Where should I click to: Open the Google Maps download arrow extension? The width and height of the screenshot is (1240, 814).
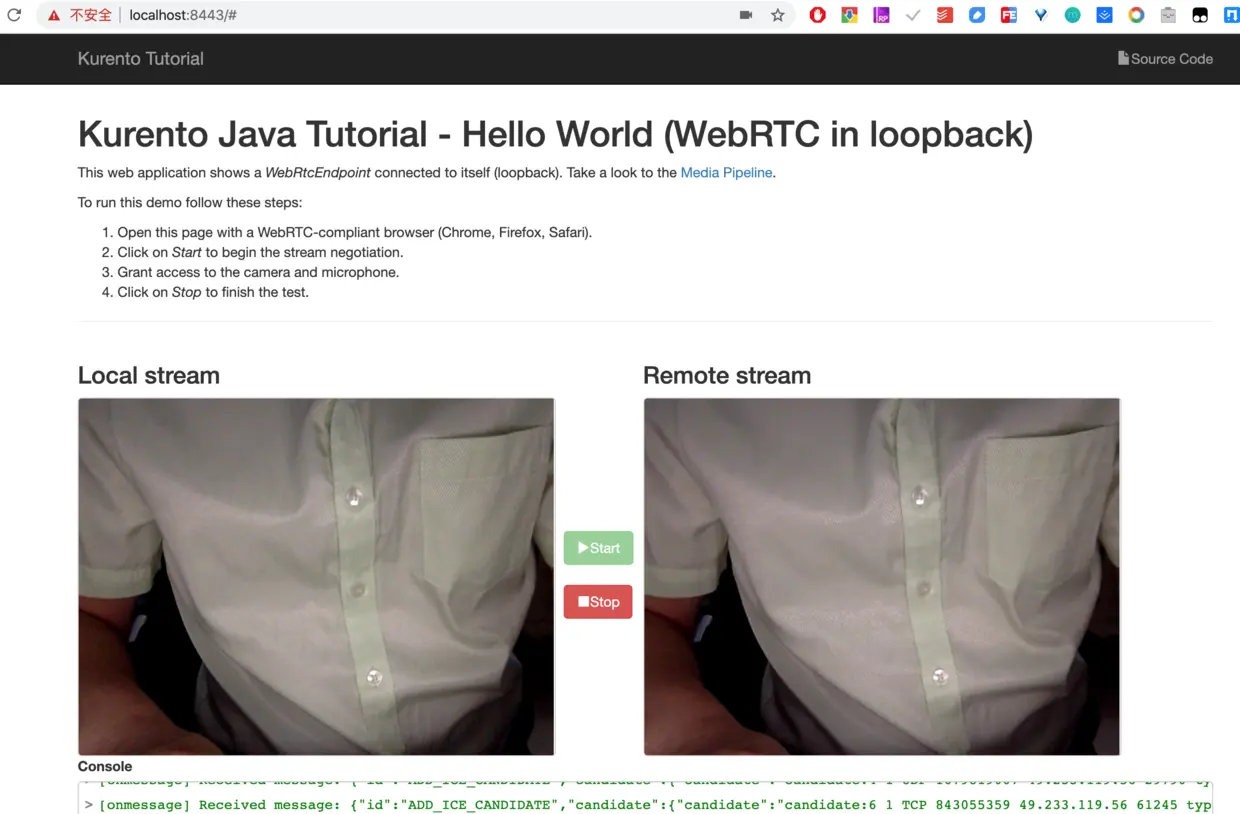click(849, 15)
